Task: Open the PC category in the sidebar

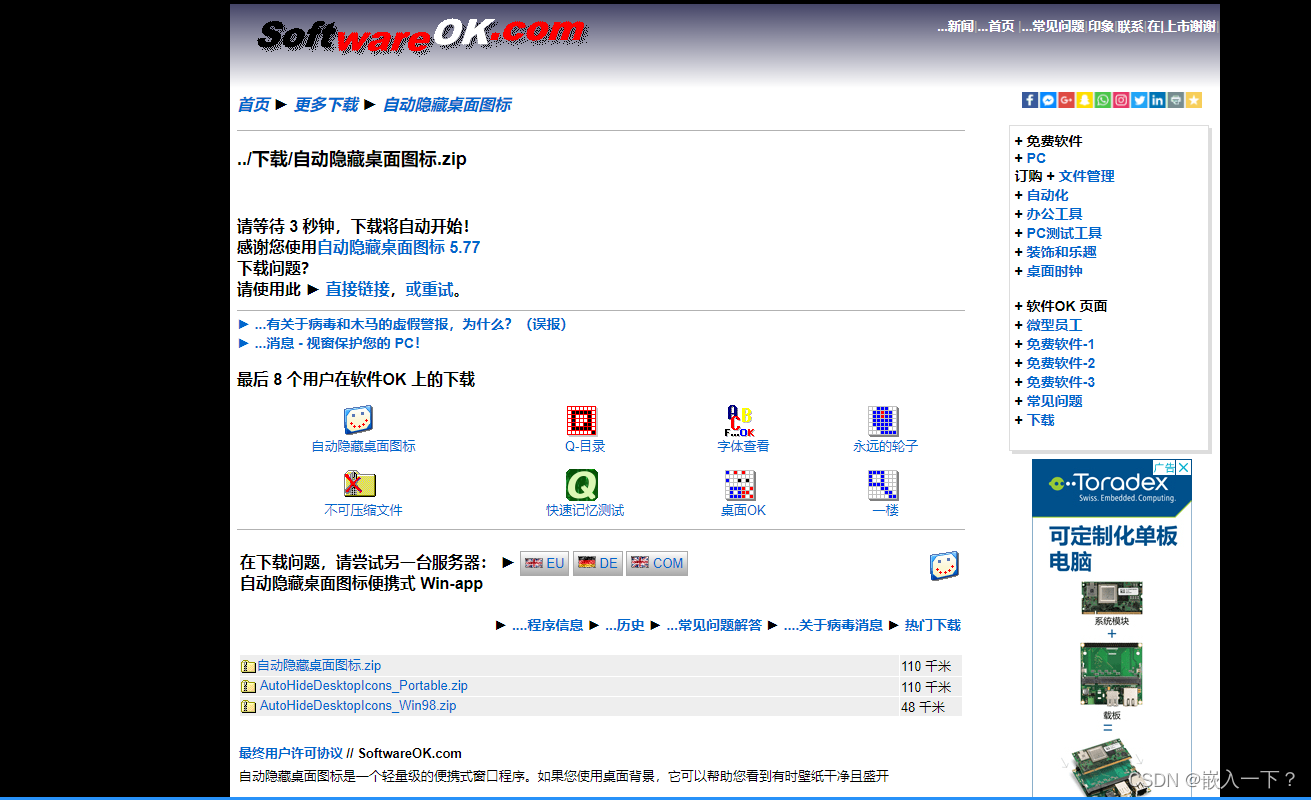Action: click(x=1036, y=158)
